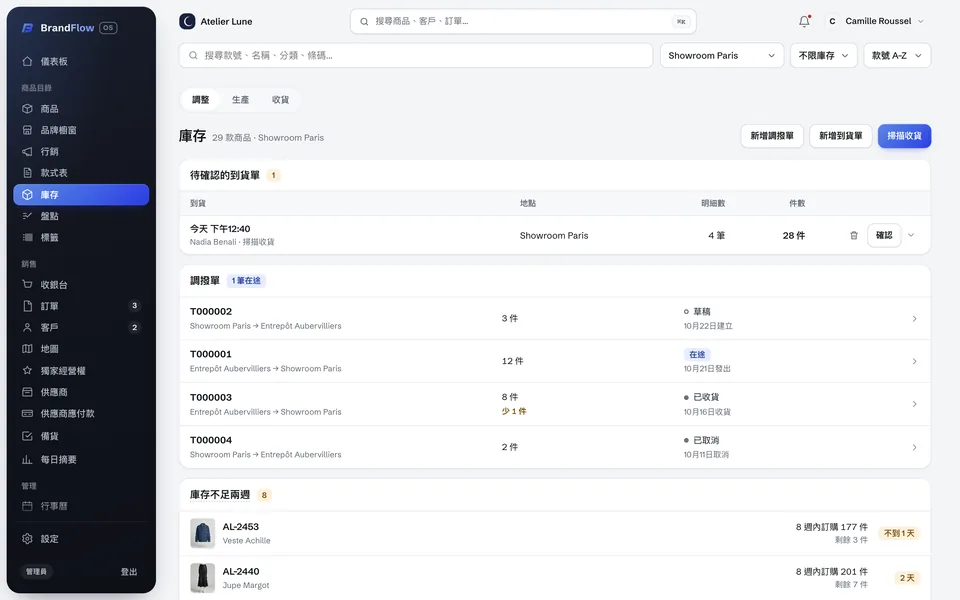Click the 獨家經營權 star icon
Viewport: 960px width, 600px height.
point(27,370)
